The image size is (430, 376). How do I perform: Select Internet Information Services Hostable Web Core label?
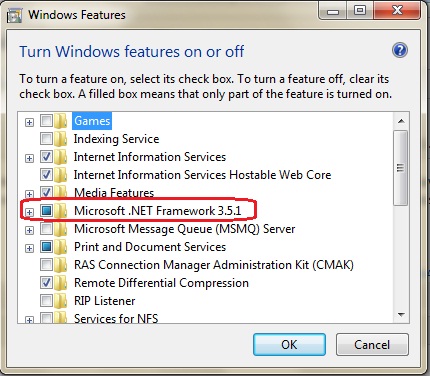[202, 175]
